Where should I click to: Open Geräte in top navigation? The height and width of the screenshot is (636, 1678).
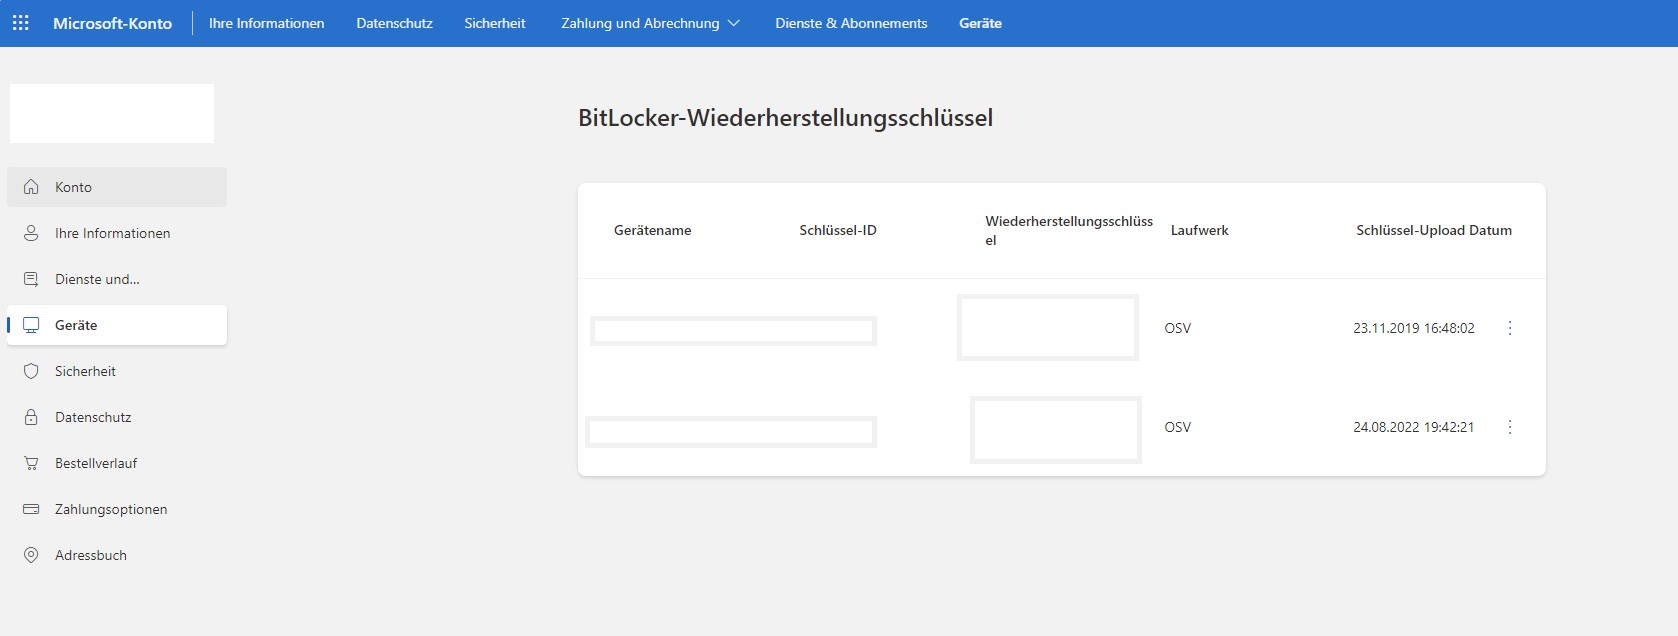(980, 23)
